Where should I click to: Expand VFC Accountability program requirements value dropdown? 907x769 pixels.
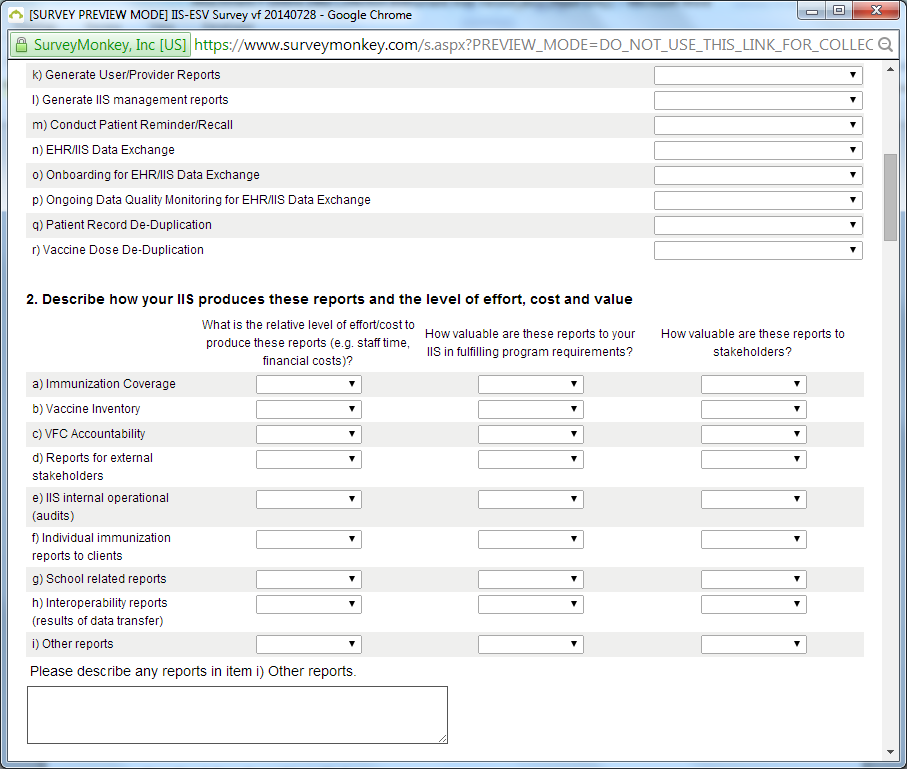point(530,434)
